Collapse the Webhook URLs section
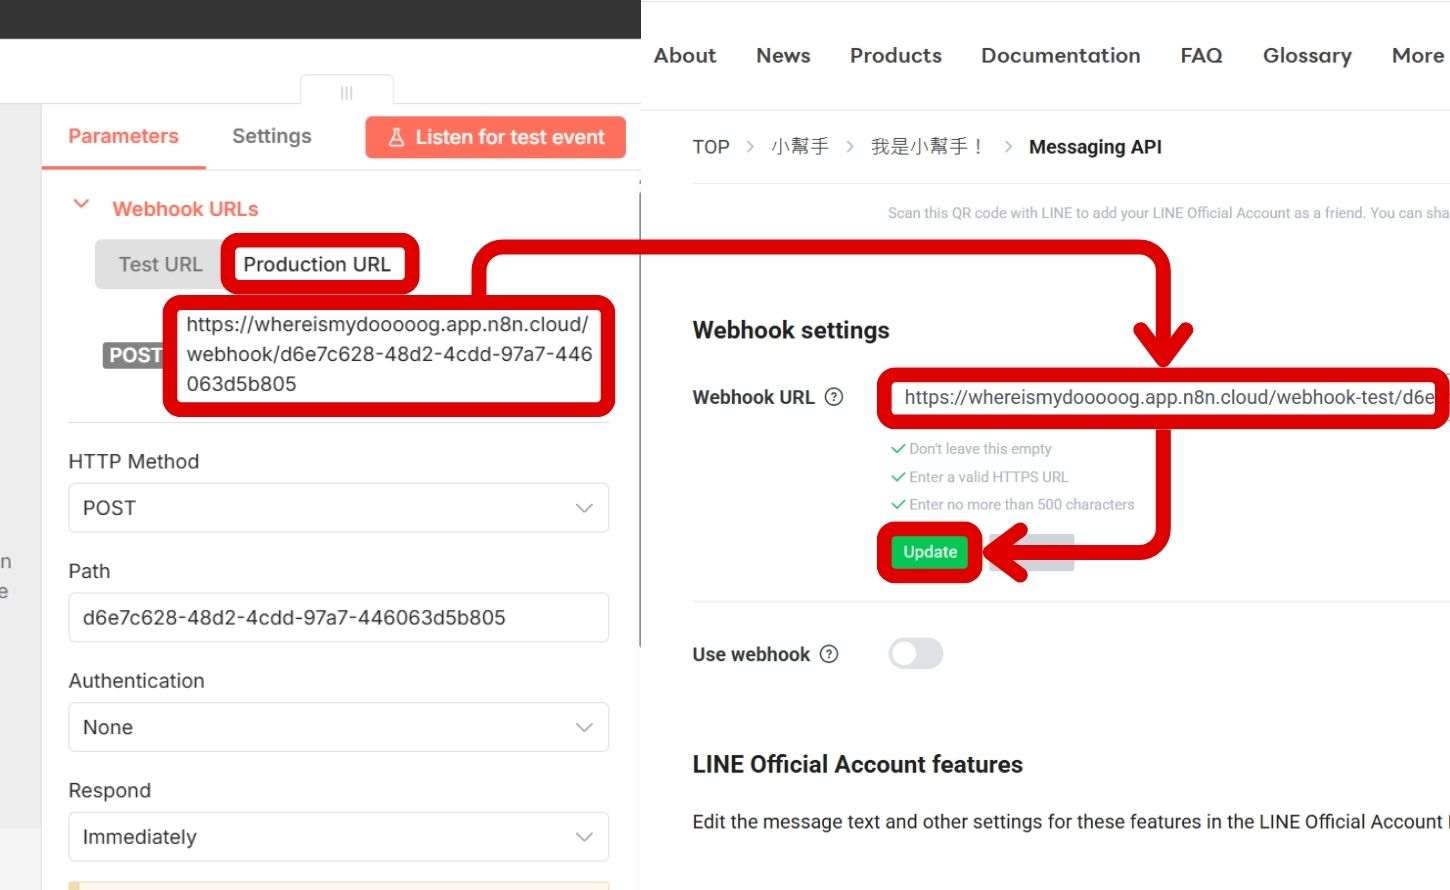1450x890 pixels. [82, 205]
